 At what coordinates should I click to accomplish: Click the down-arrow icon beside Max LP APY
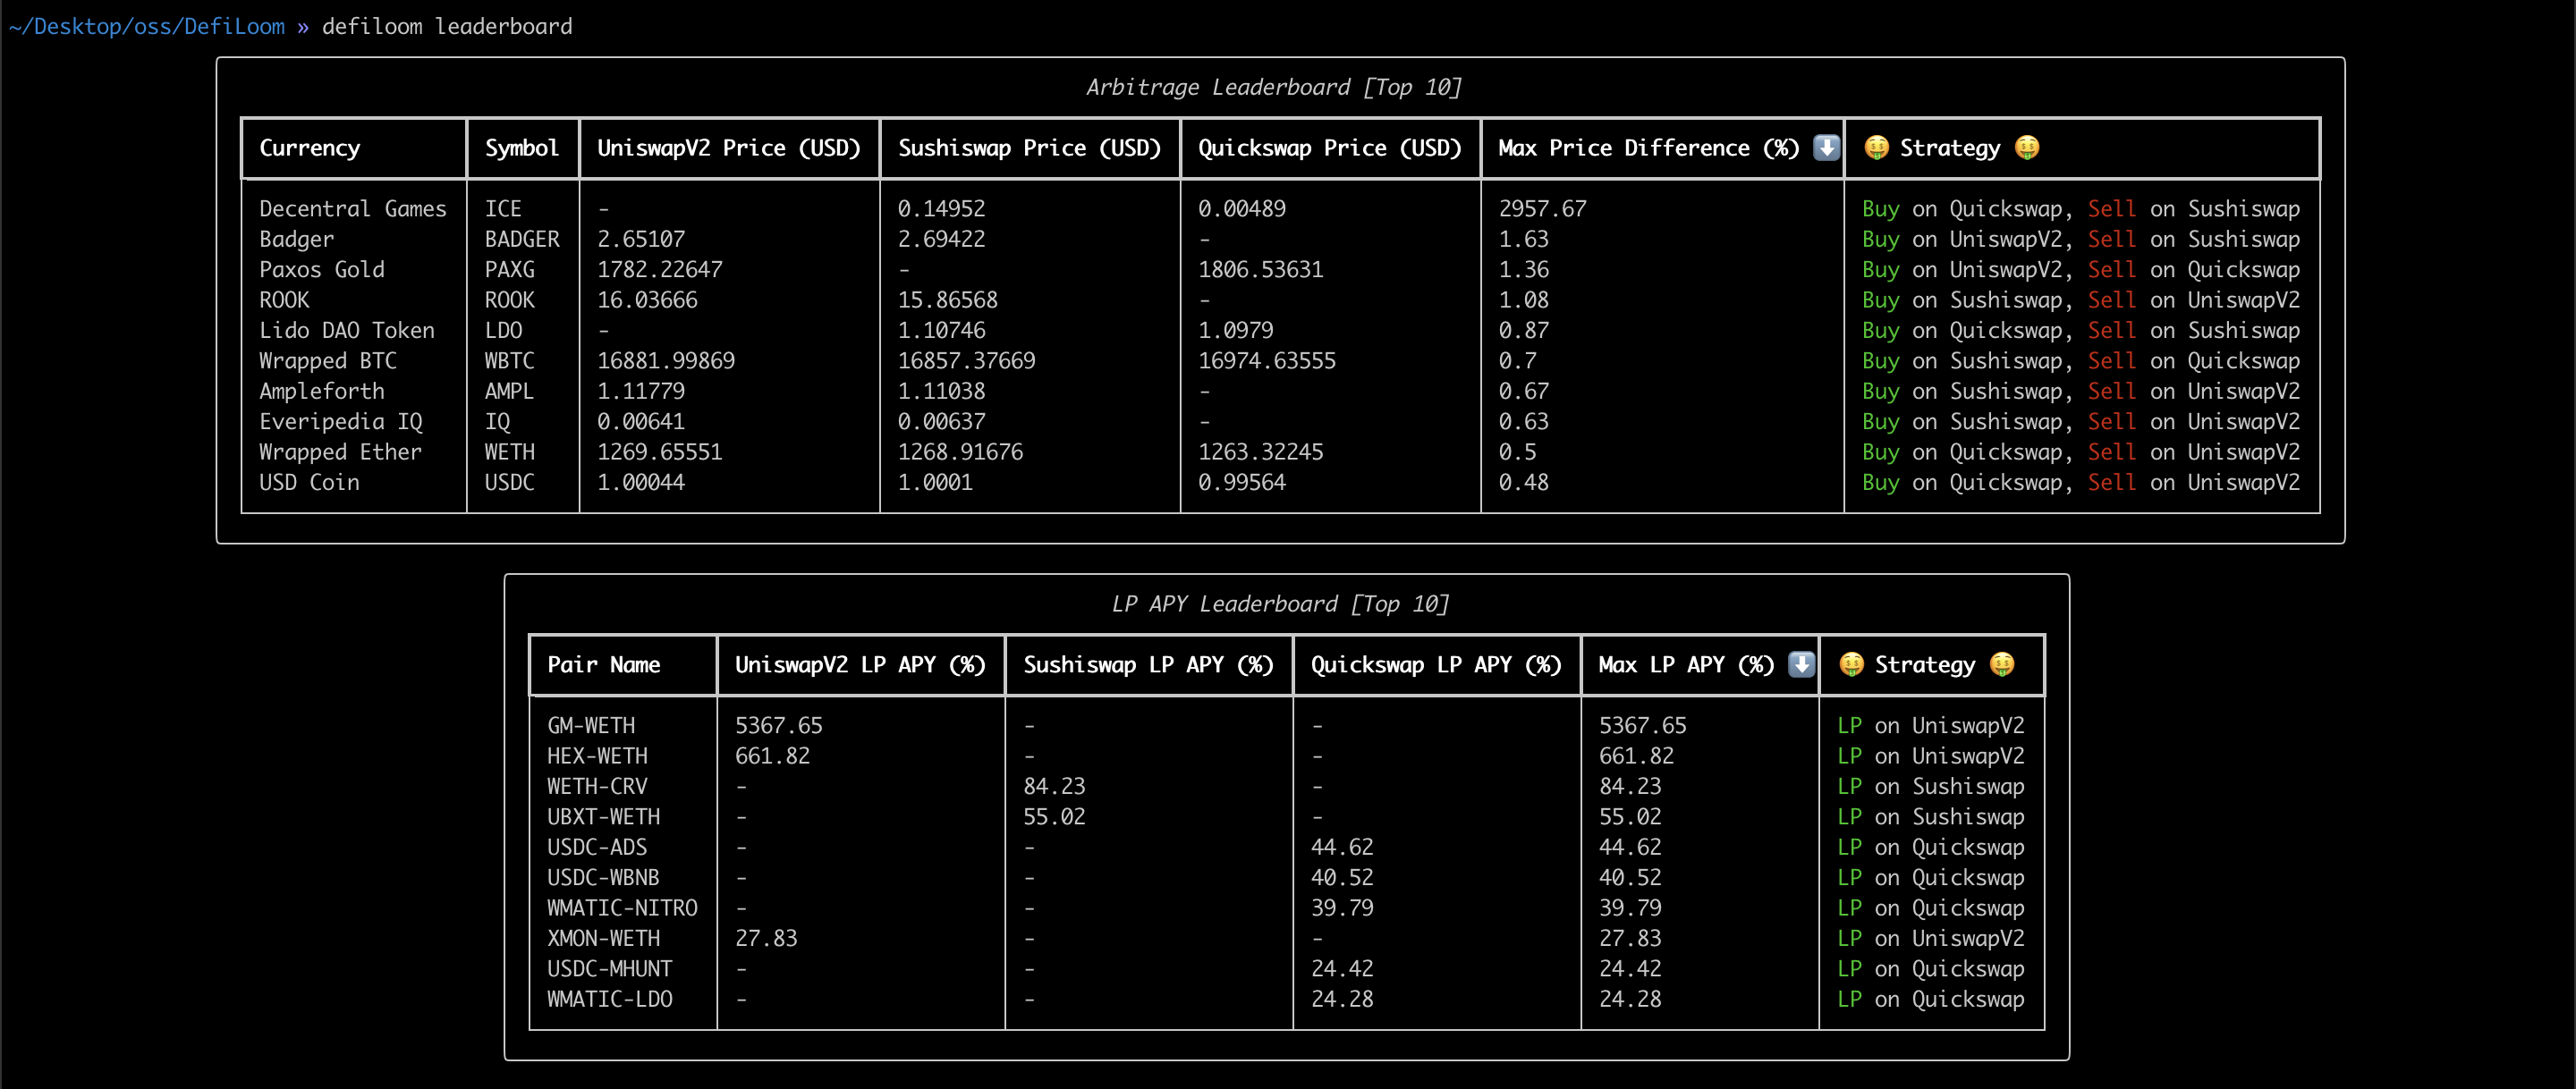coord(1801,664)
